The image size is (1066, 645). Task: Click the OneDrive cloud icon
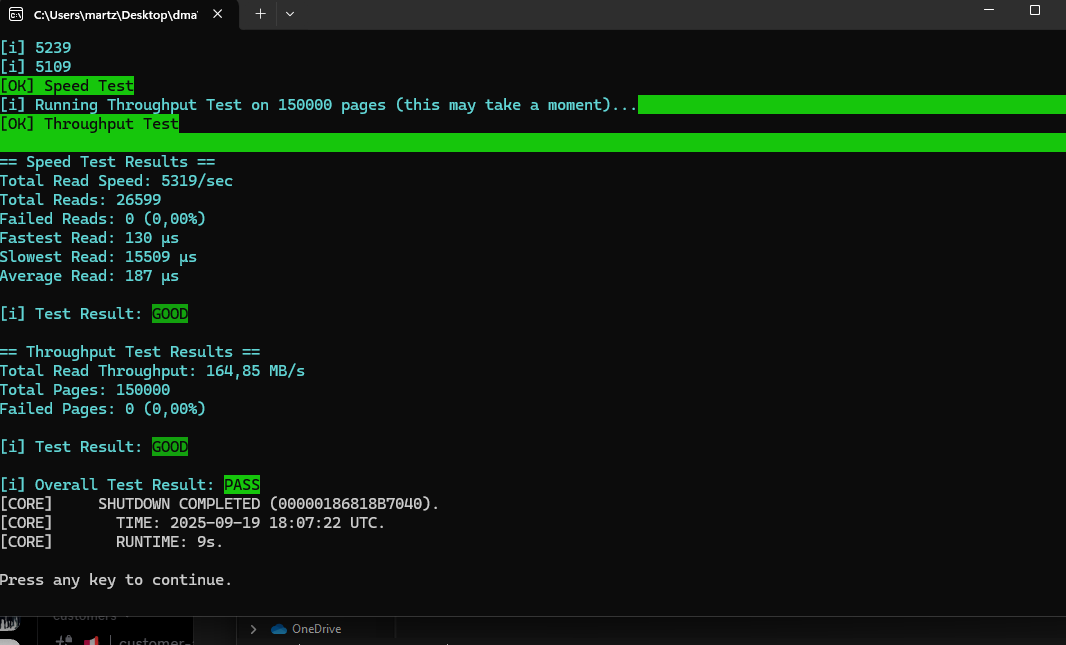point(279,629)
